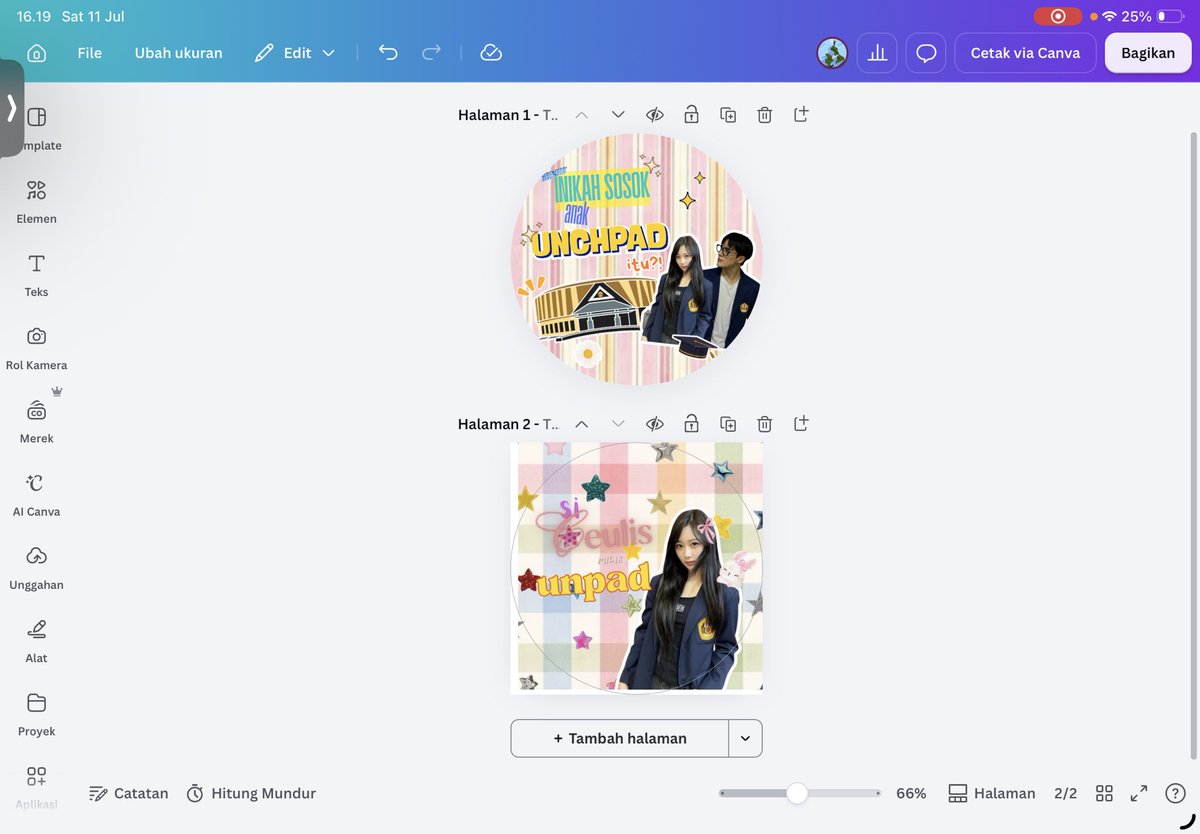Enter fullscreen presentation mode
Screen dimensions: 1200x834
(1139, 793)
